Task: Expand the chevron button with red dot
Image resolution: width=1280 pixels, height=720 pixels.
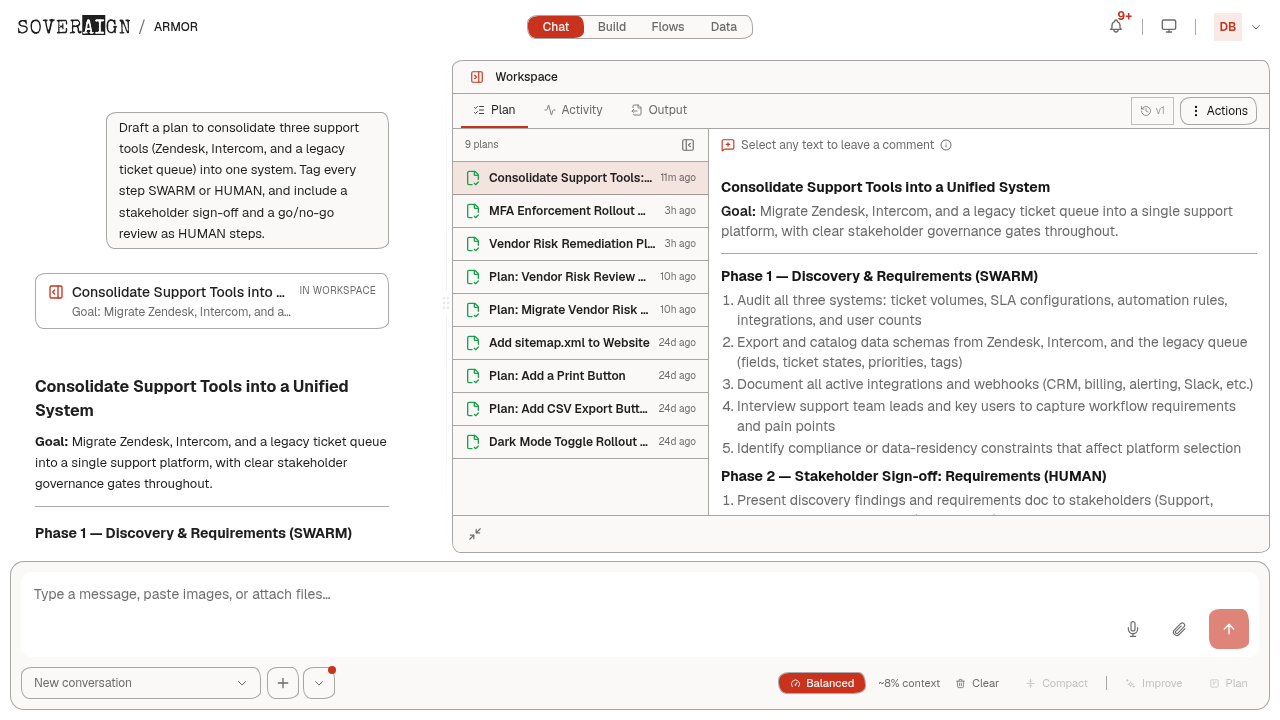Action: click(319, 683)
